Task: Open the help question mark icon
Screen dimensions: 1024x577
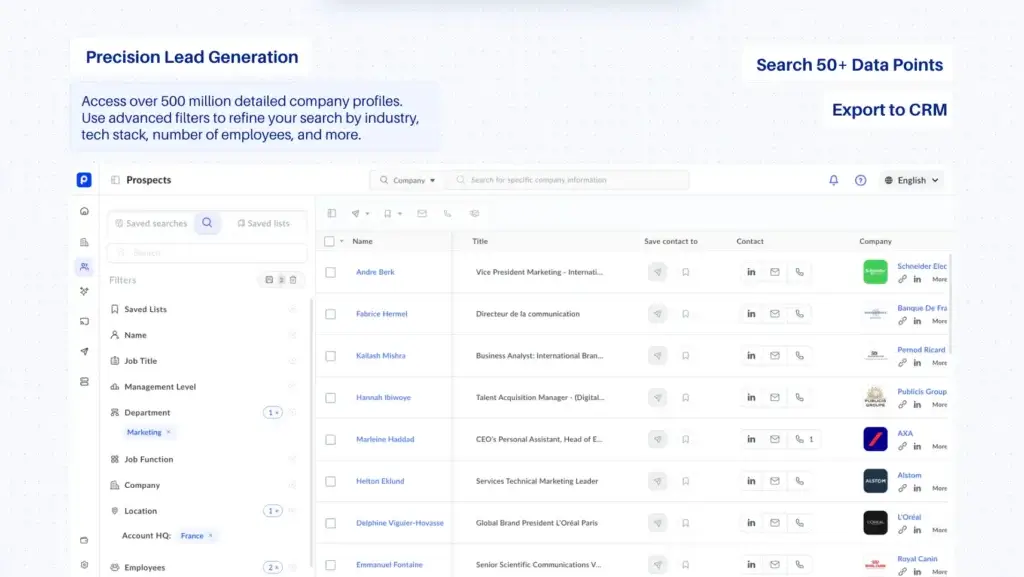Action: [x=860, y=181]
